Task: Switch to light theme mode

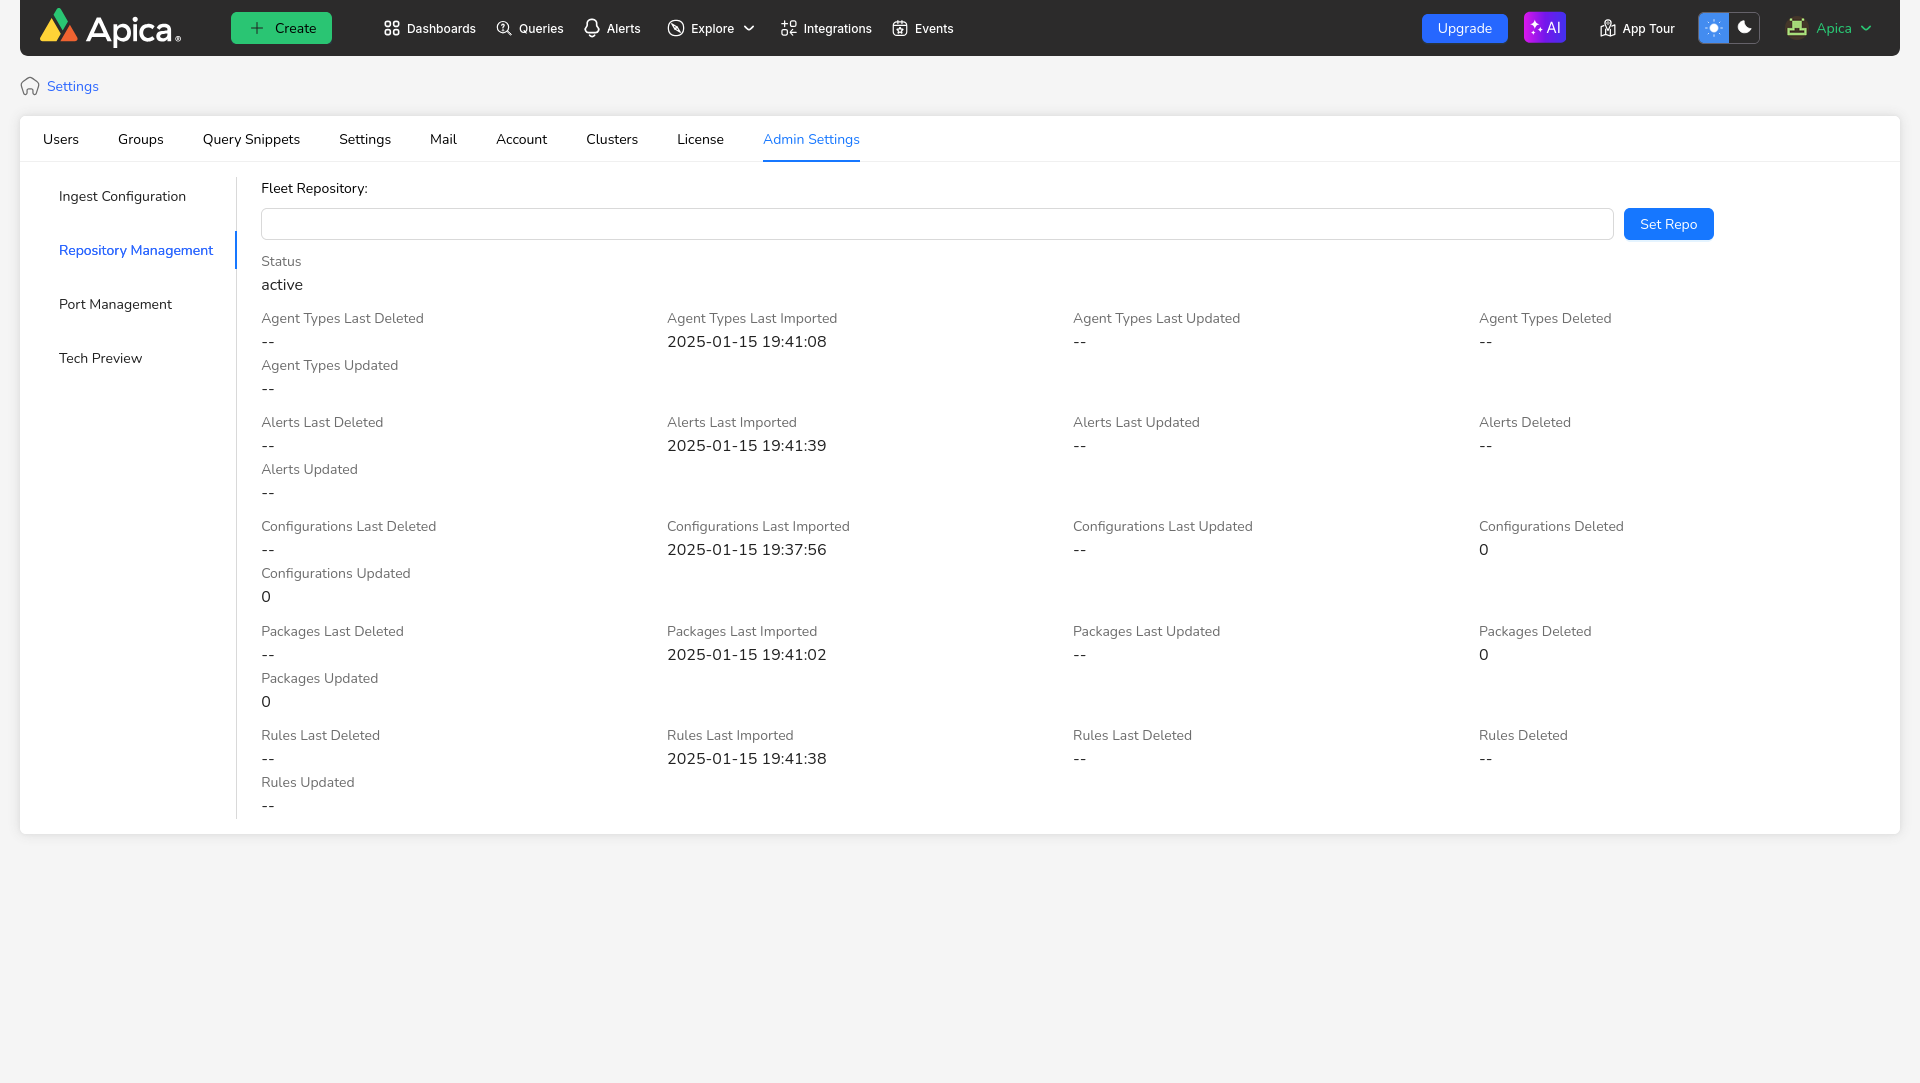Action: (1713, 28)
